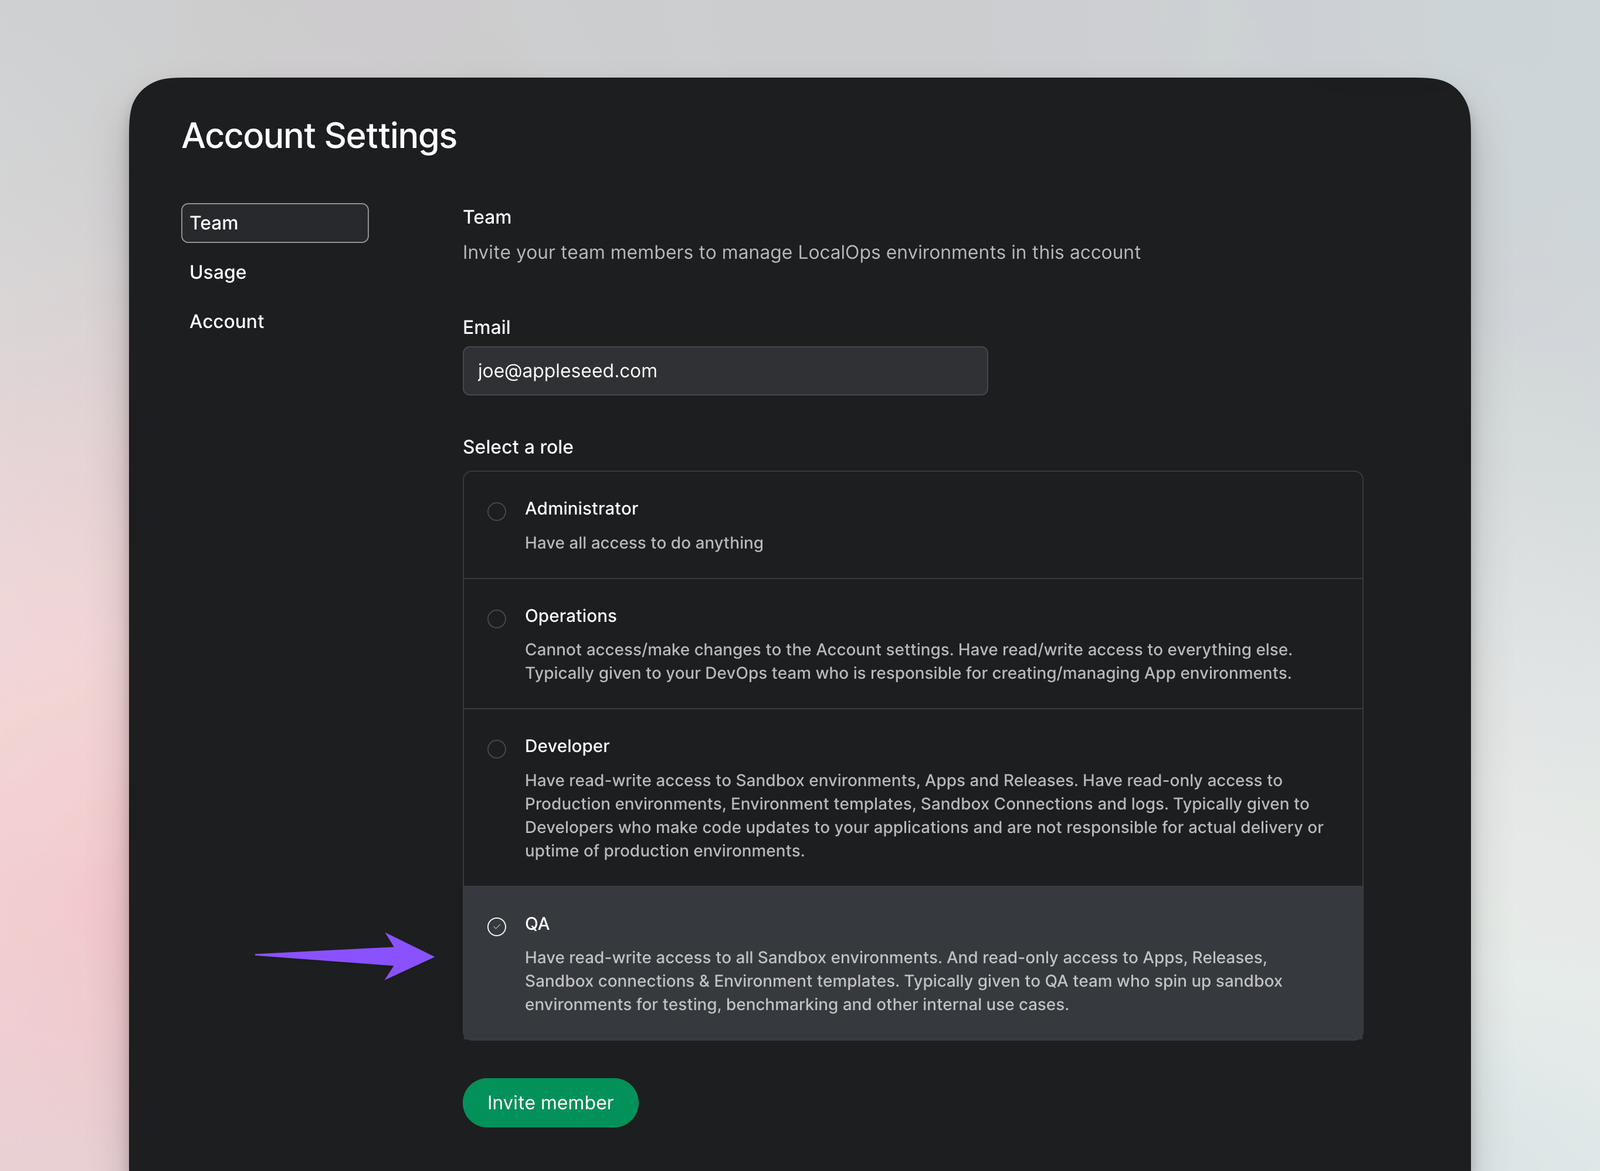Select the QA role radio button
The height and width of the screenshot is (1171, 1600).
(x=497, y=927)
